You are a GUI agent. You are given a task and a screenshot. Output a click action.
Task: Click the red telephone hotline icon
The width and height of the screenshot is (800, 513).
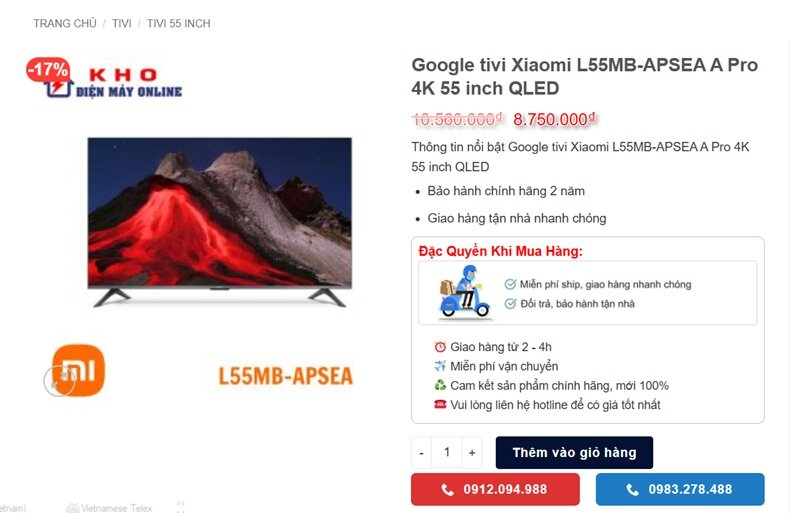tap(440, 404)
